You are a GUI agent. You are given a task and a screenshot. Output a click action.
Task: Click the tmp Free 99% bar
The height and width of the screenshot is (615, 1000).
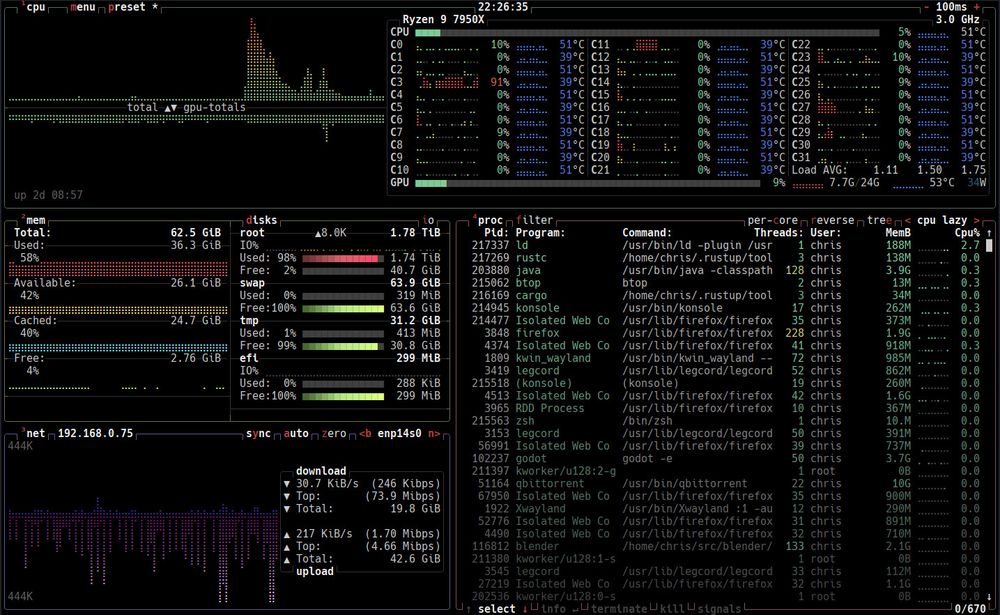343,346
